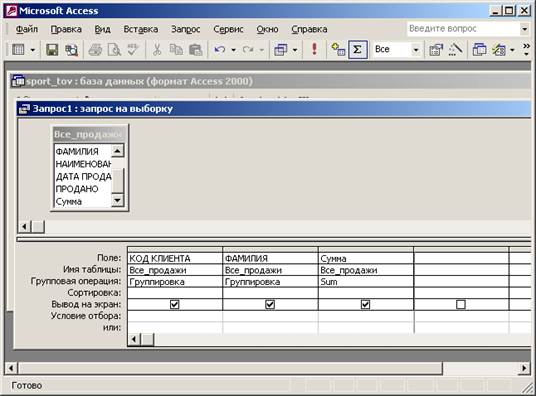This screenshot has height=396, width=536.
Task: Click the File Search toolbar icon
Action: 71,50
